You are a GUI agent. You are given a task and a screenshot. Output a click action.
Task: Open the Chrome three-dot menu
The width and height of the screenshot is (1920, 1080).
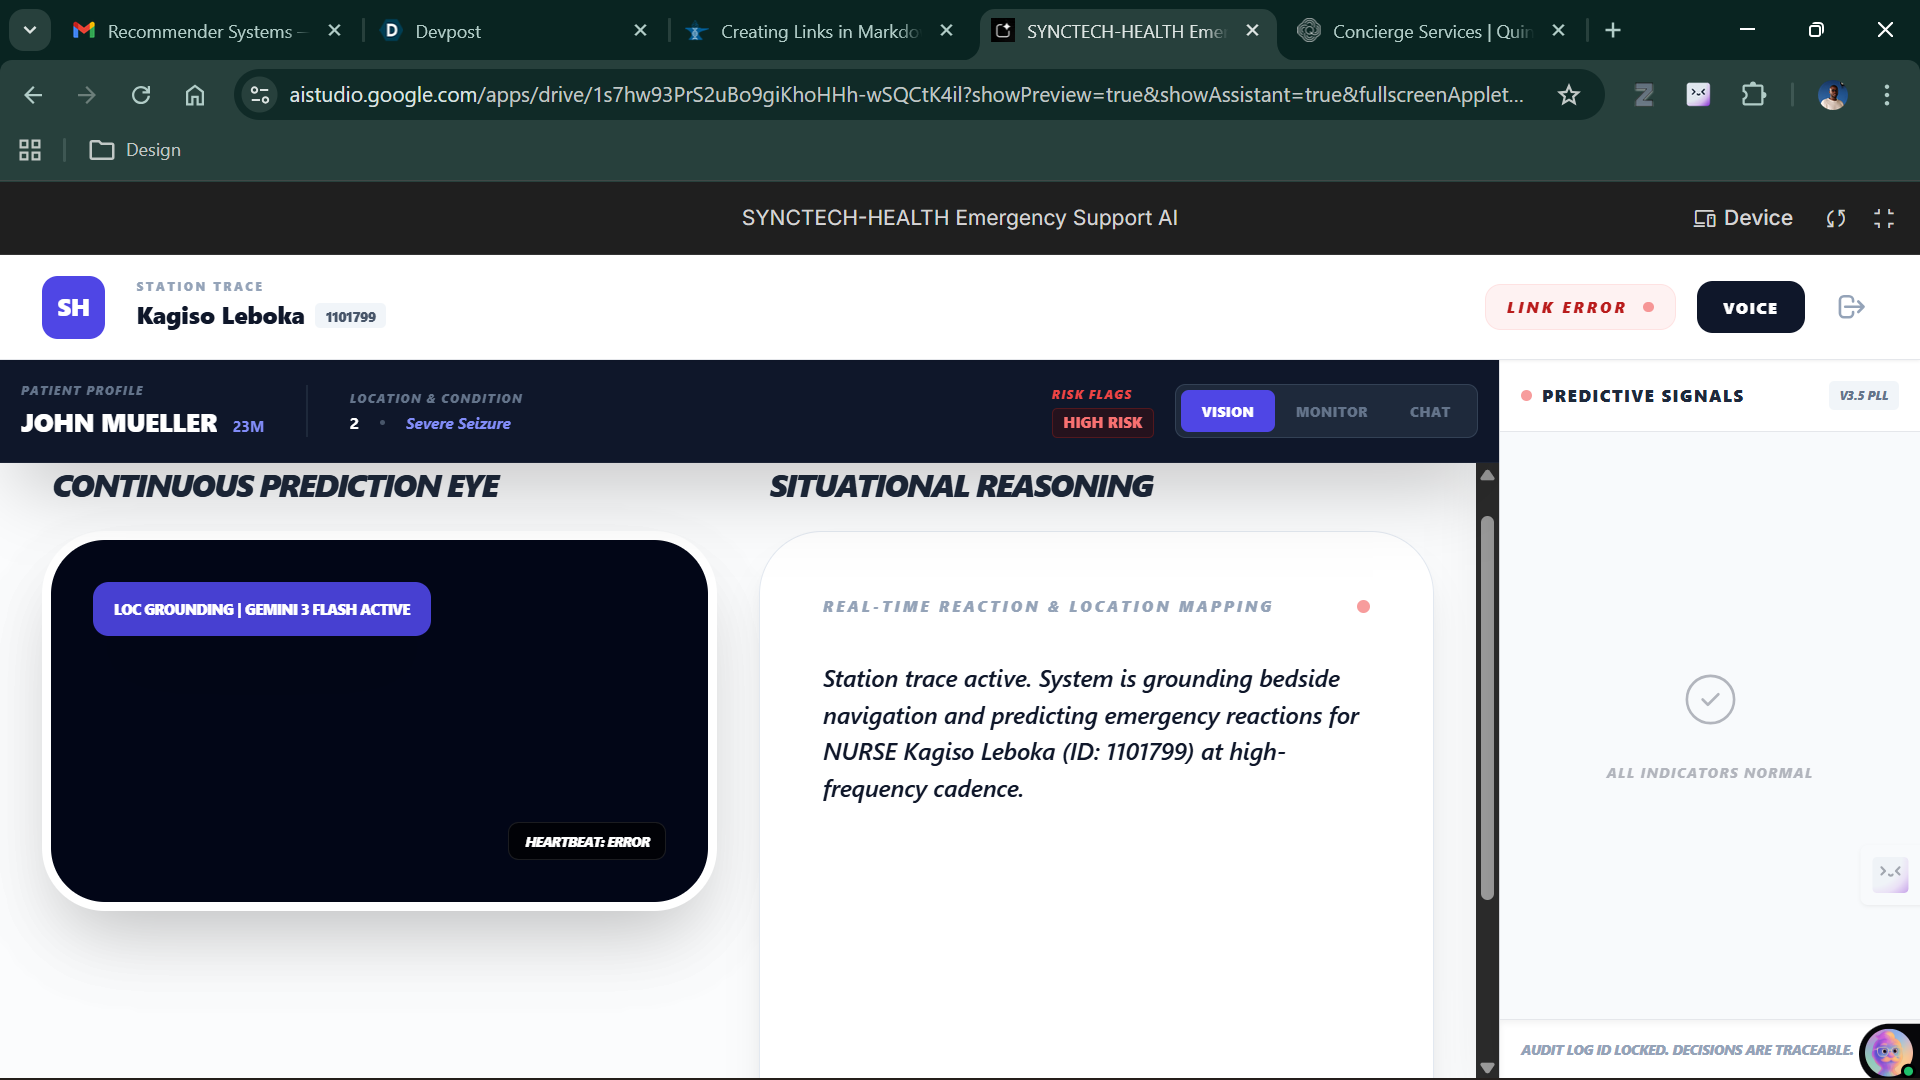(1887, 95)
